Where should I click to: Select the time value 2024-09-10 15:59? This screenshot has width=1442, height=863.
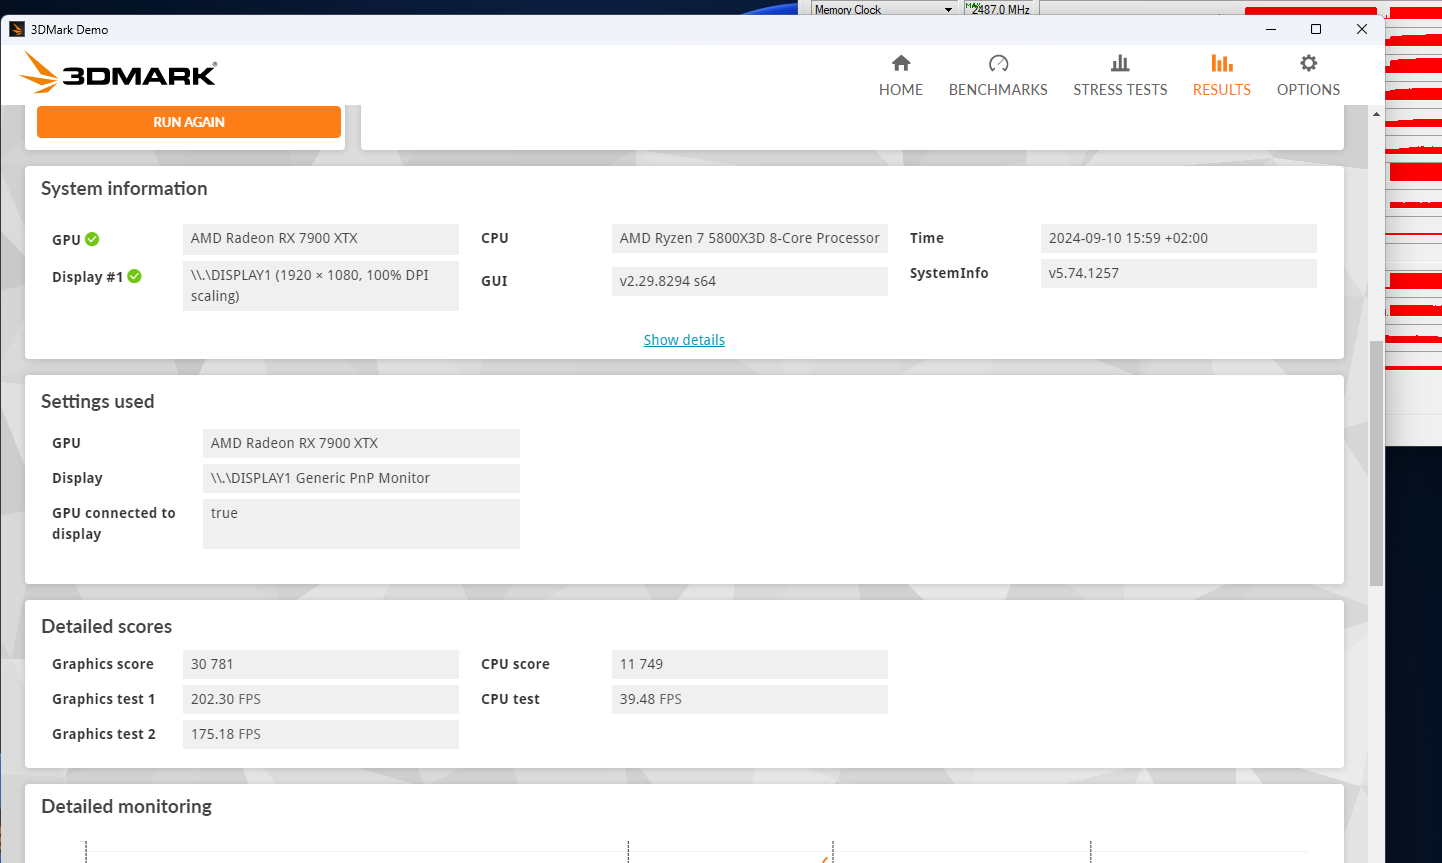1179,238
